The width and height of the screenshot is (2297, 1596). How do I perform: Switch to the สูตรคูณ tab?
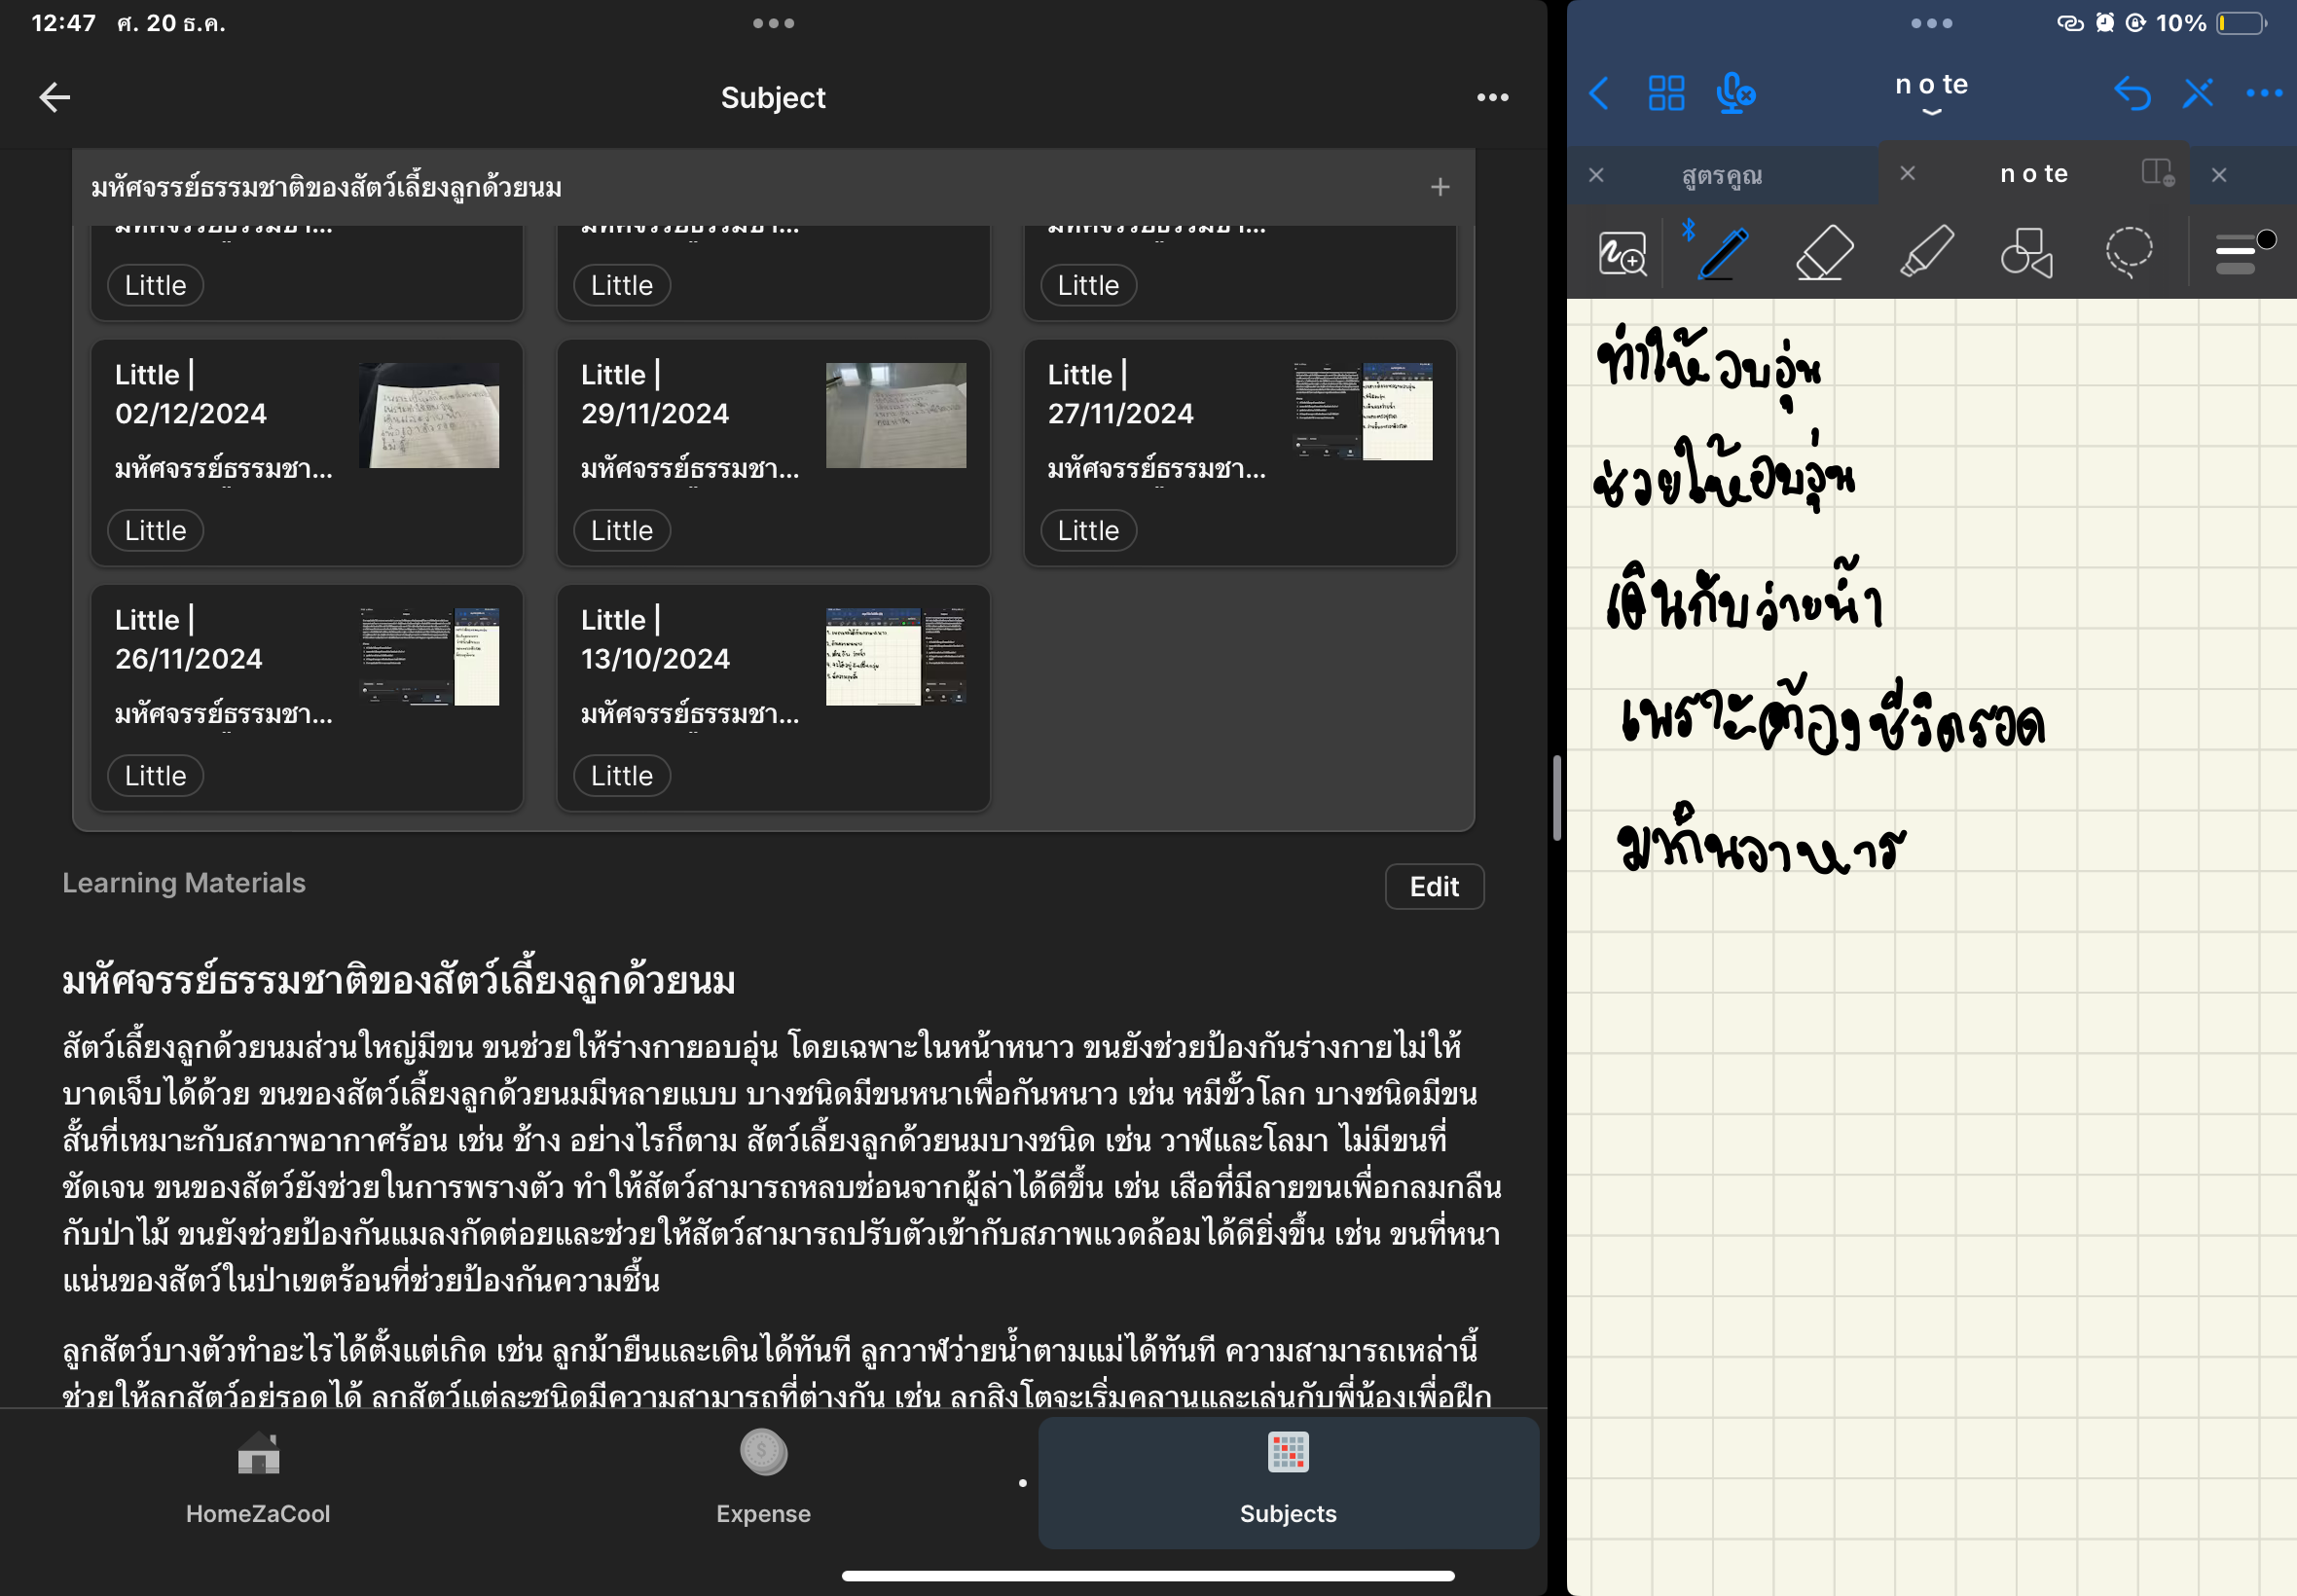(x=1721, y=175)
